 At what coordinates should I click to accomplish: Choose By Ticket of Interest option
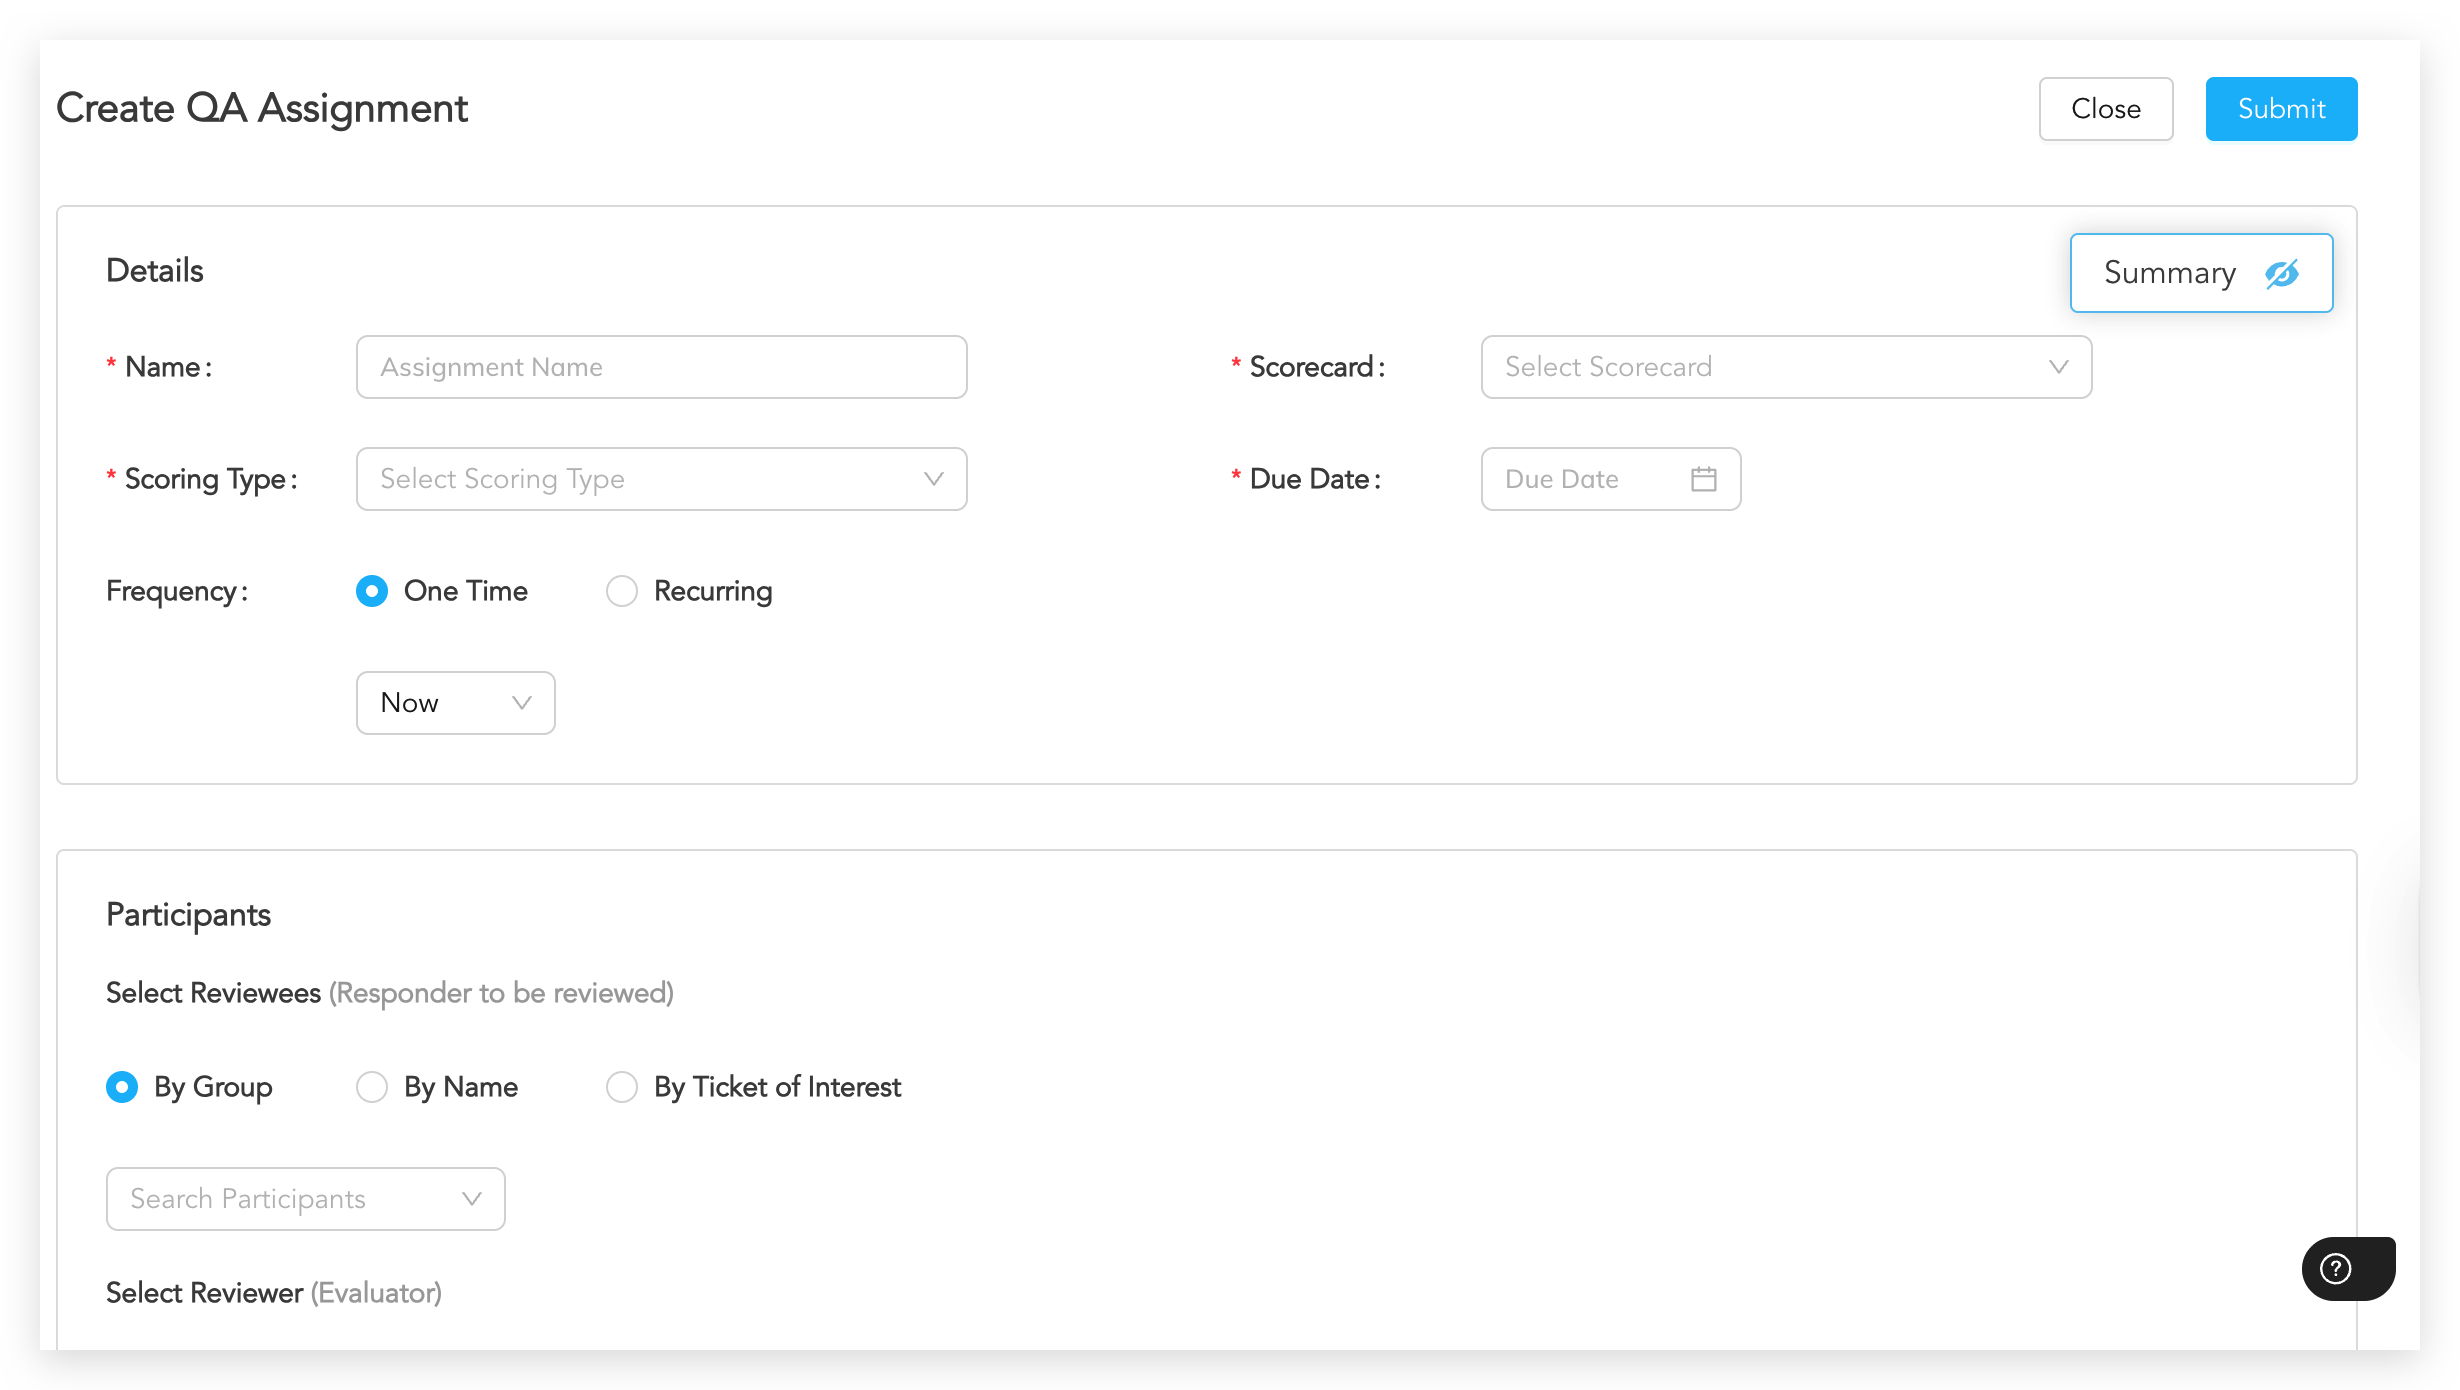click(x=622, y=1087)
